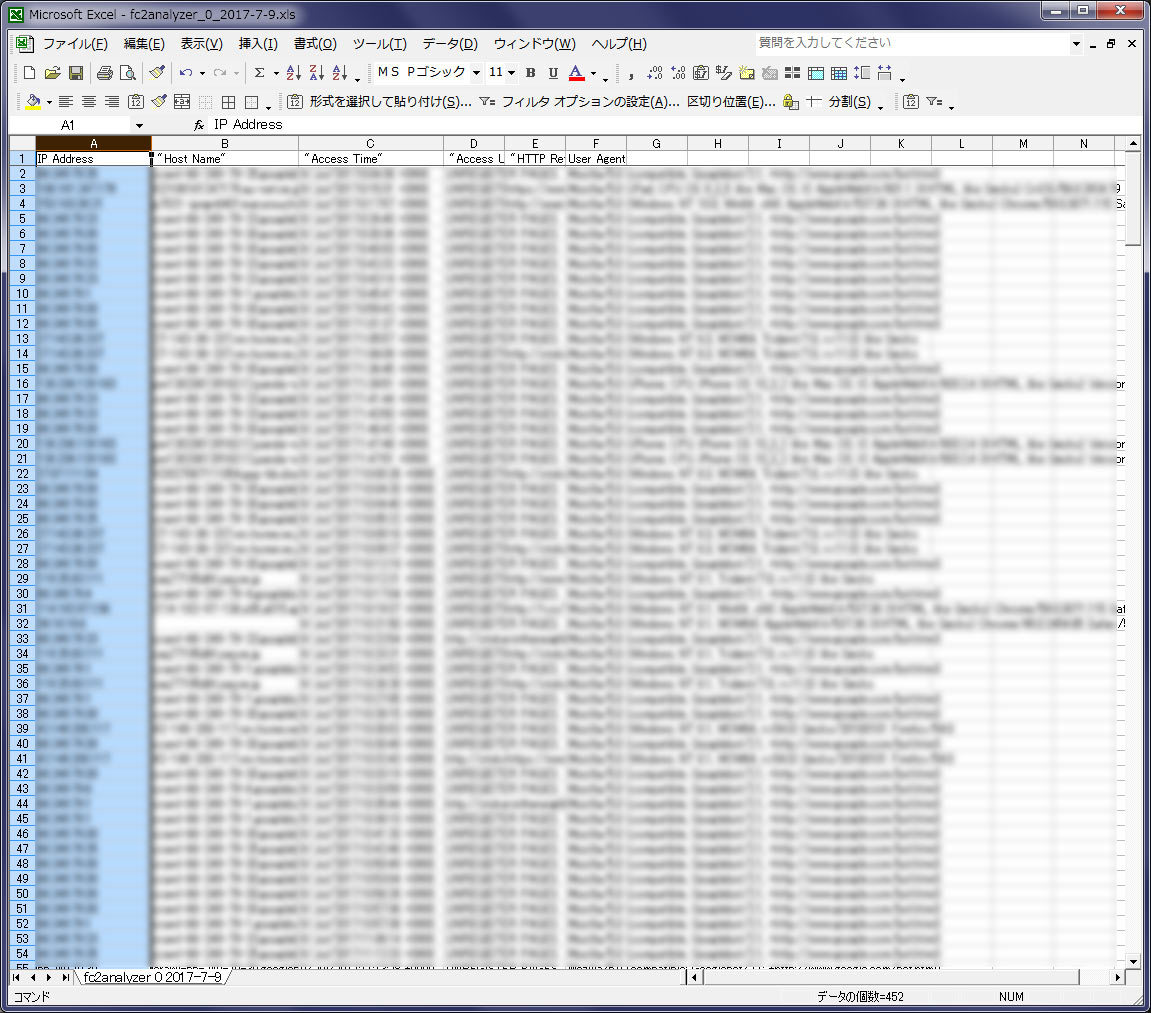Open the ウィンドウ menu

pos(534,44)
